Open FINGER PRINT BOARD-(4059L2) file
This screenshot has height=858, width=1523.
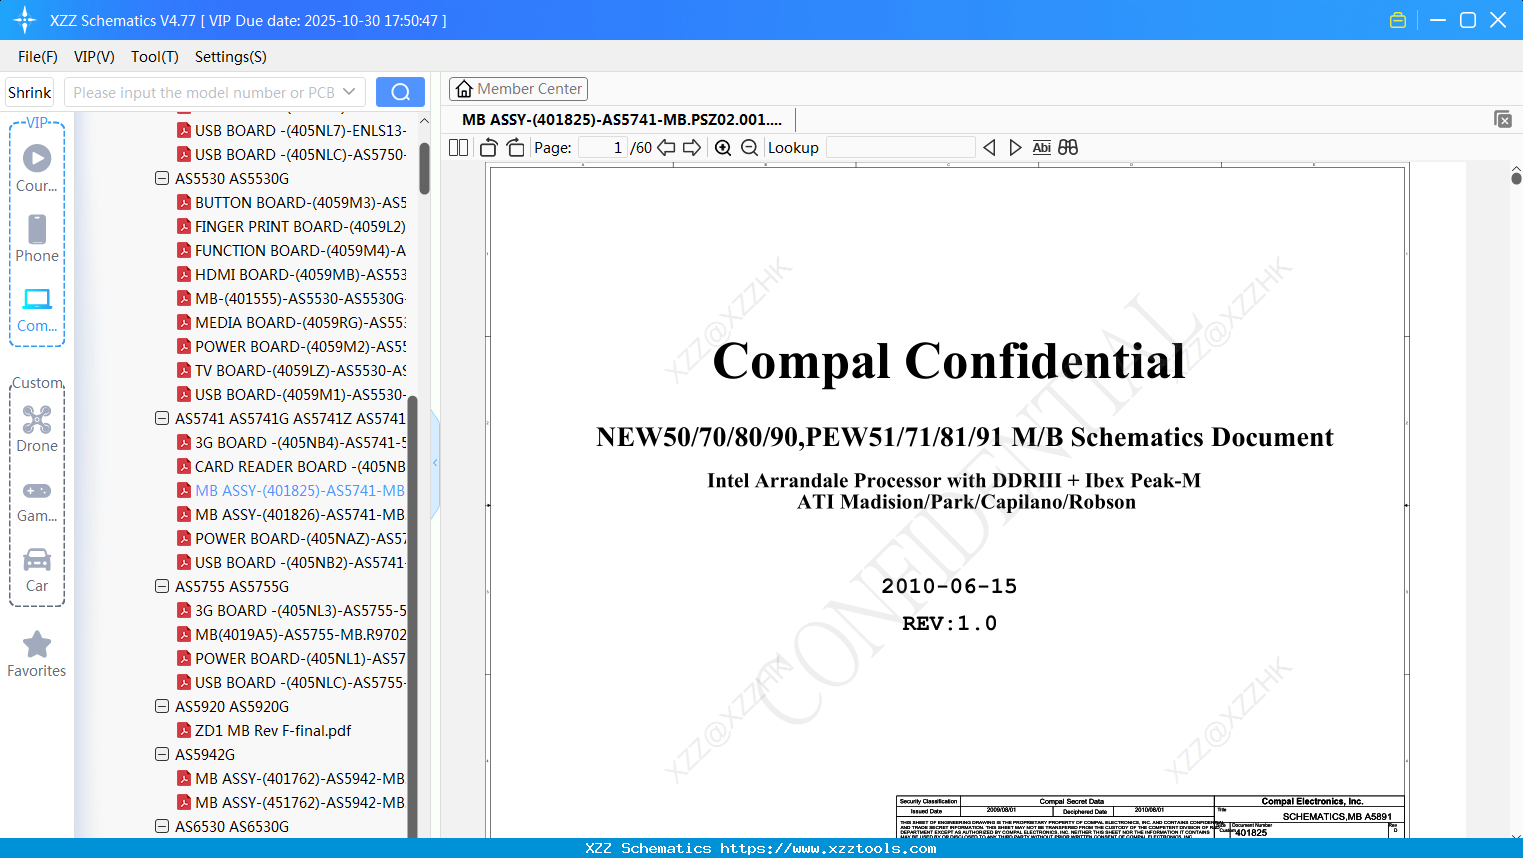click(x=291, y=227)
